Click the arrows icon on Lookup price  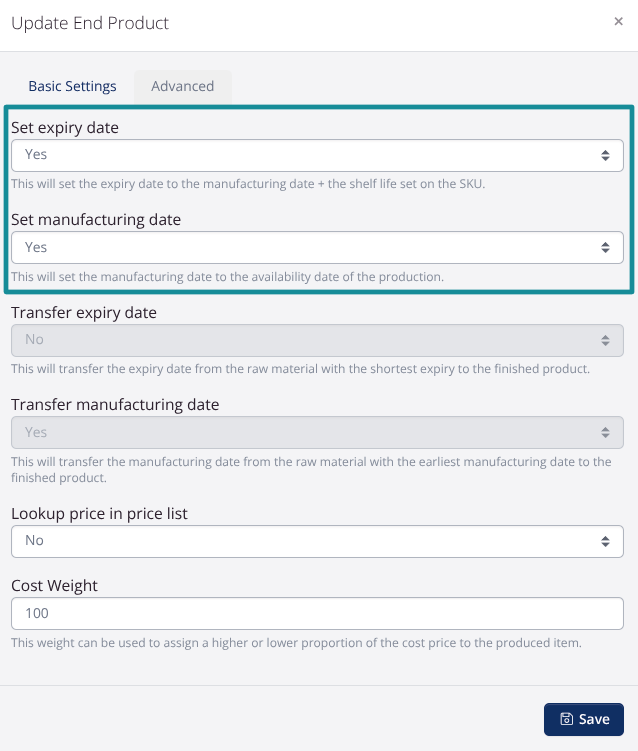[605, 541]
